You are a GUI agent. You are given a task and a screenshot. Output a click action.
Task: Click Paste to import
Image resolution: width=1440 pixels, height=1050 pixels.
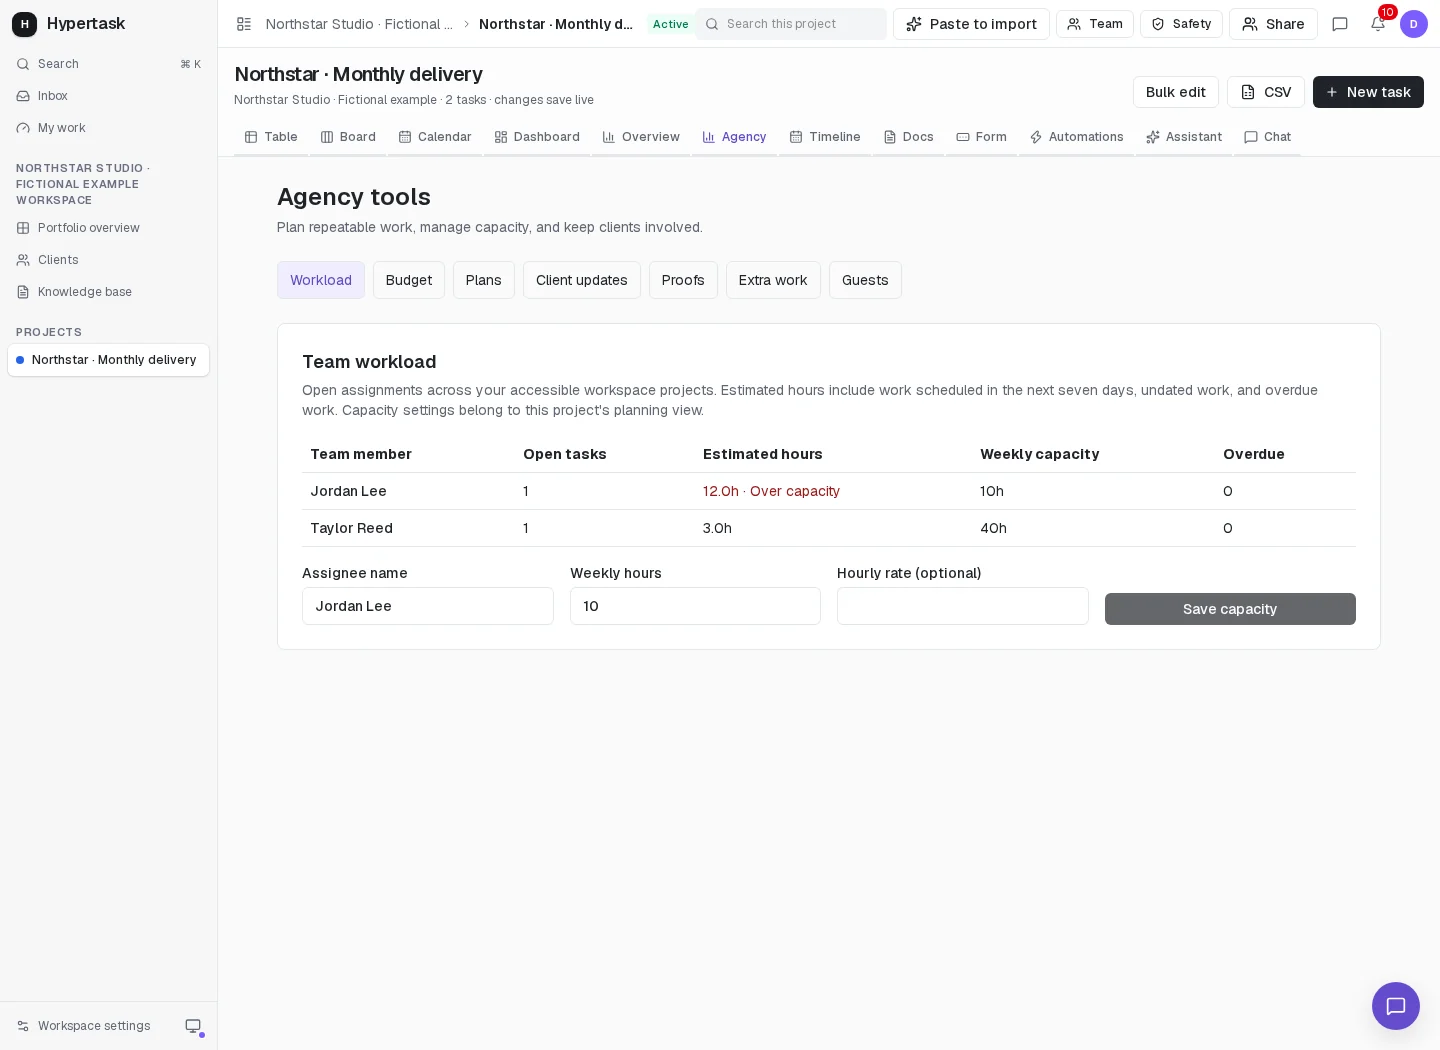[971, 24]
